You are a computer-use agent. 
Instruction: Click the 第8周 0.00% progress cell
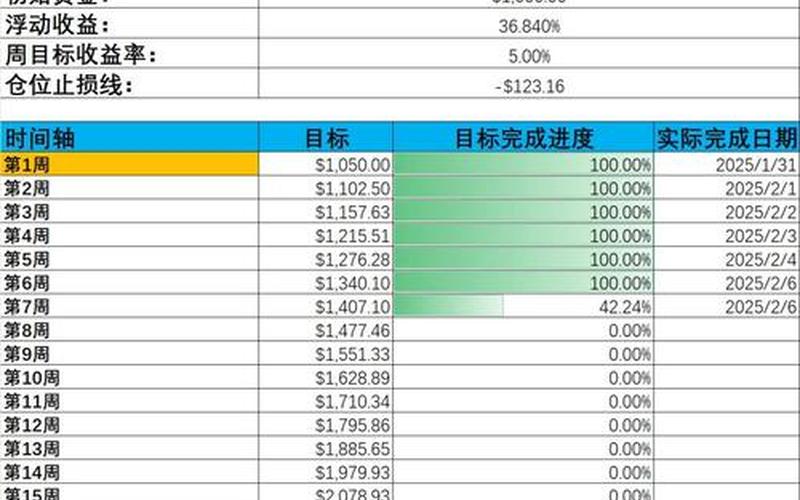[x=523, y=330]
